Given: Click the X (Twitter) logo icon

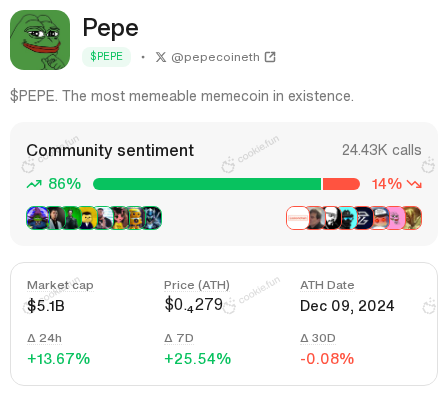Looking at the screenshot, I should coord(161,57).
